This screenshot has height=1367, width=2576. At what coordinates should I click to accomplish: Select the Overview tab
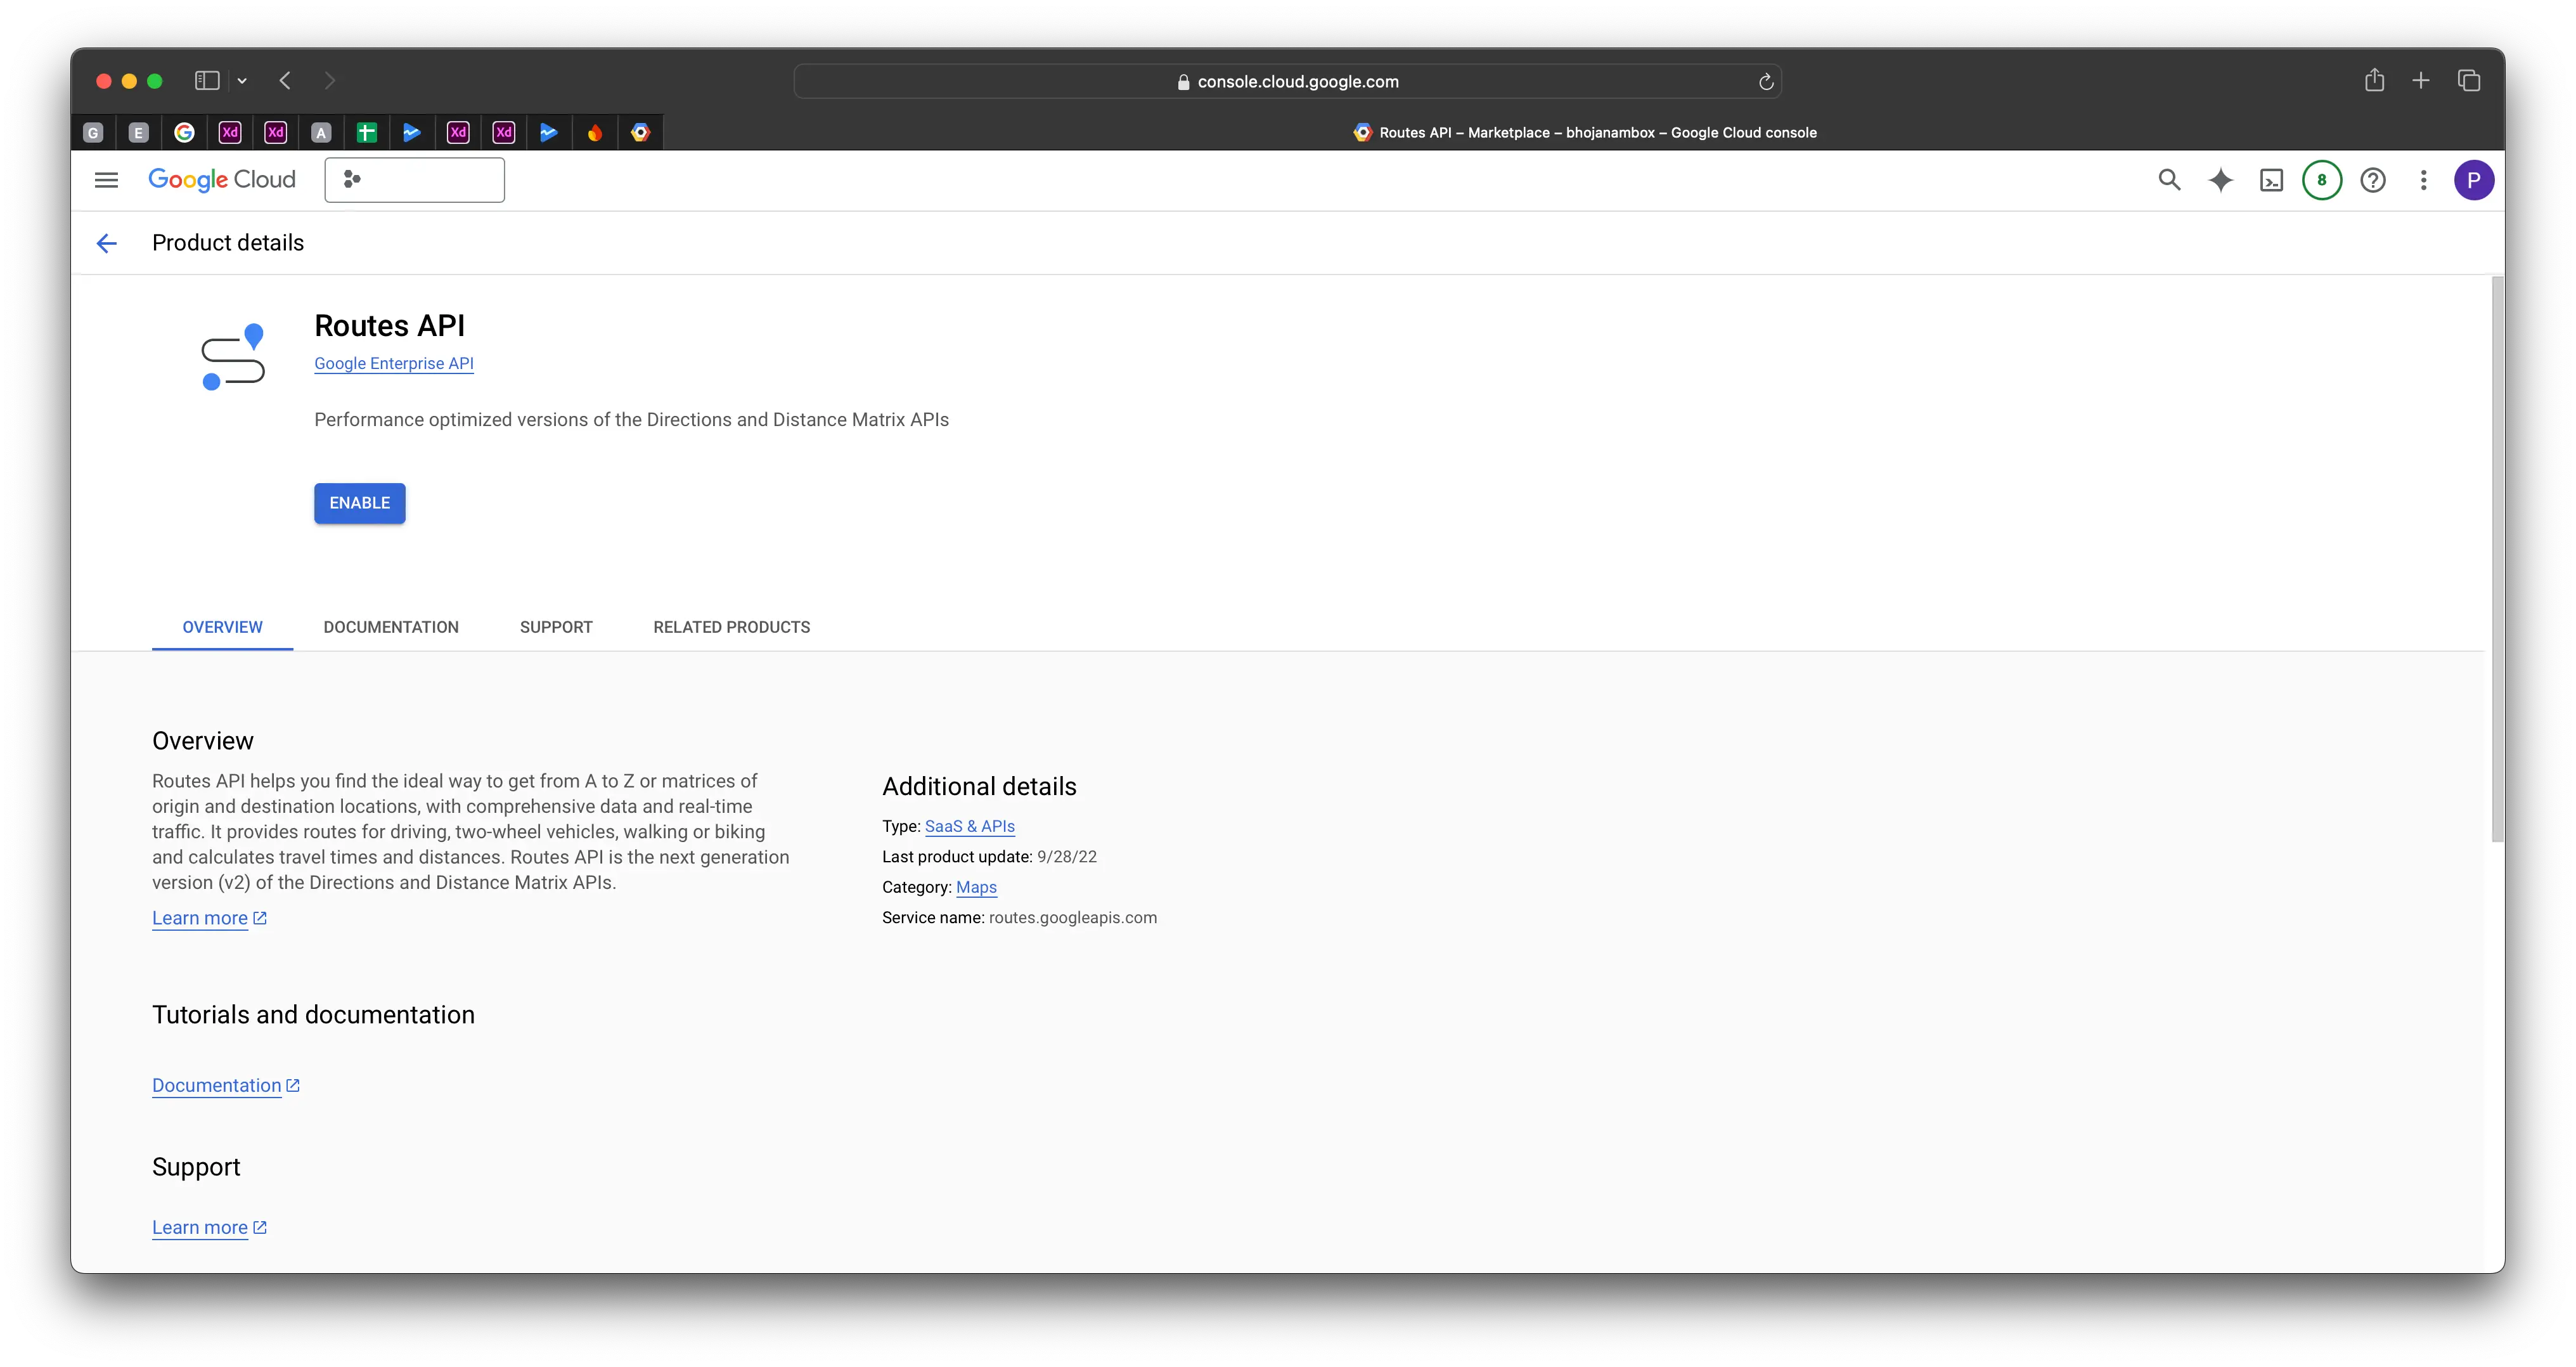222,627
